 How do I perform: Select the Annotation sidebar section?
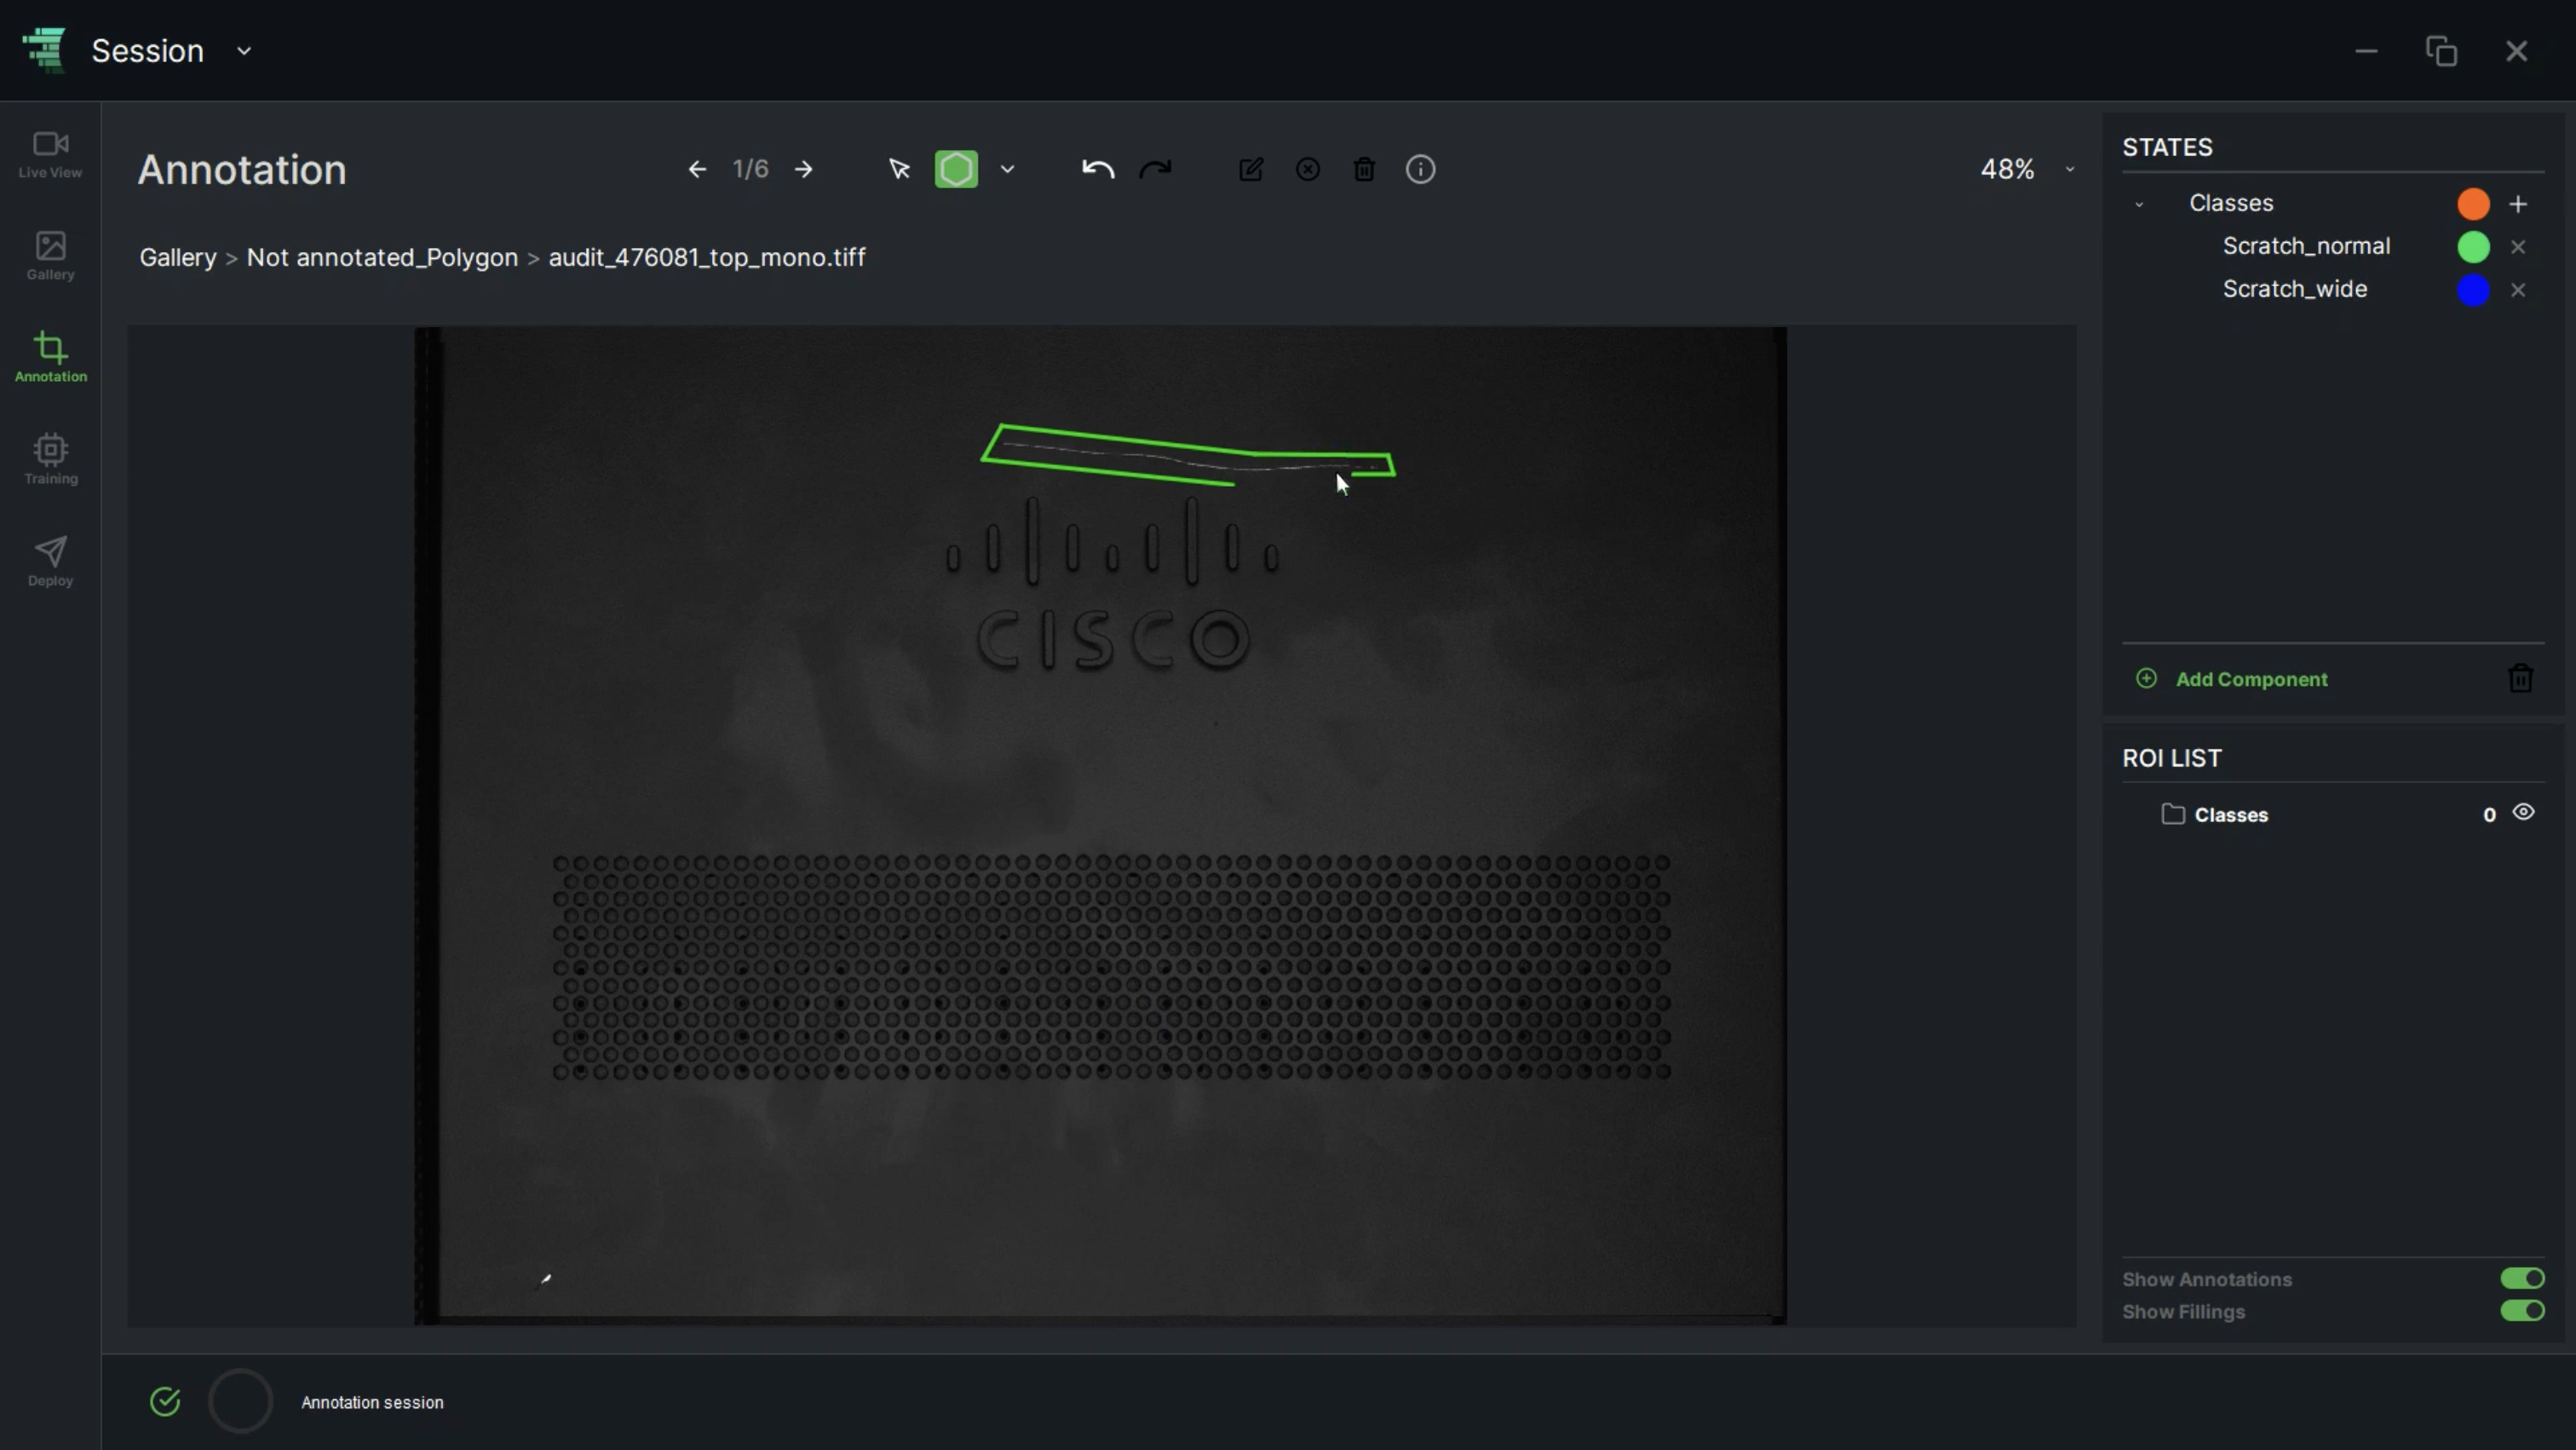(x=50, y=358)
